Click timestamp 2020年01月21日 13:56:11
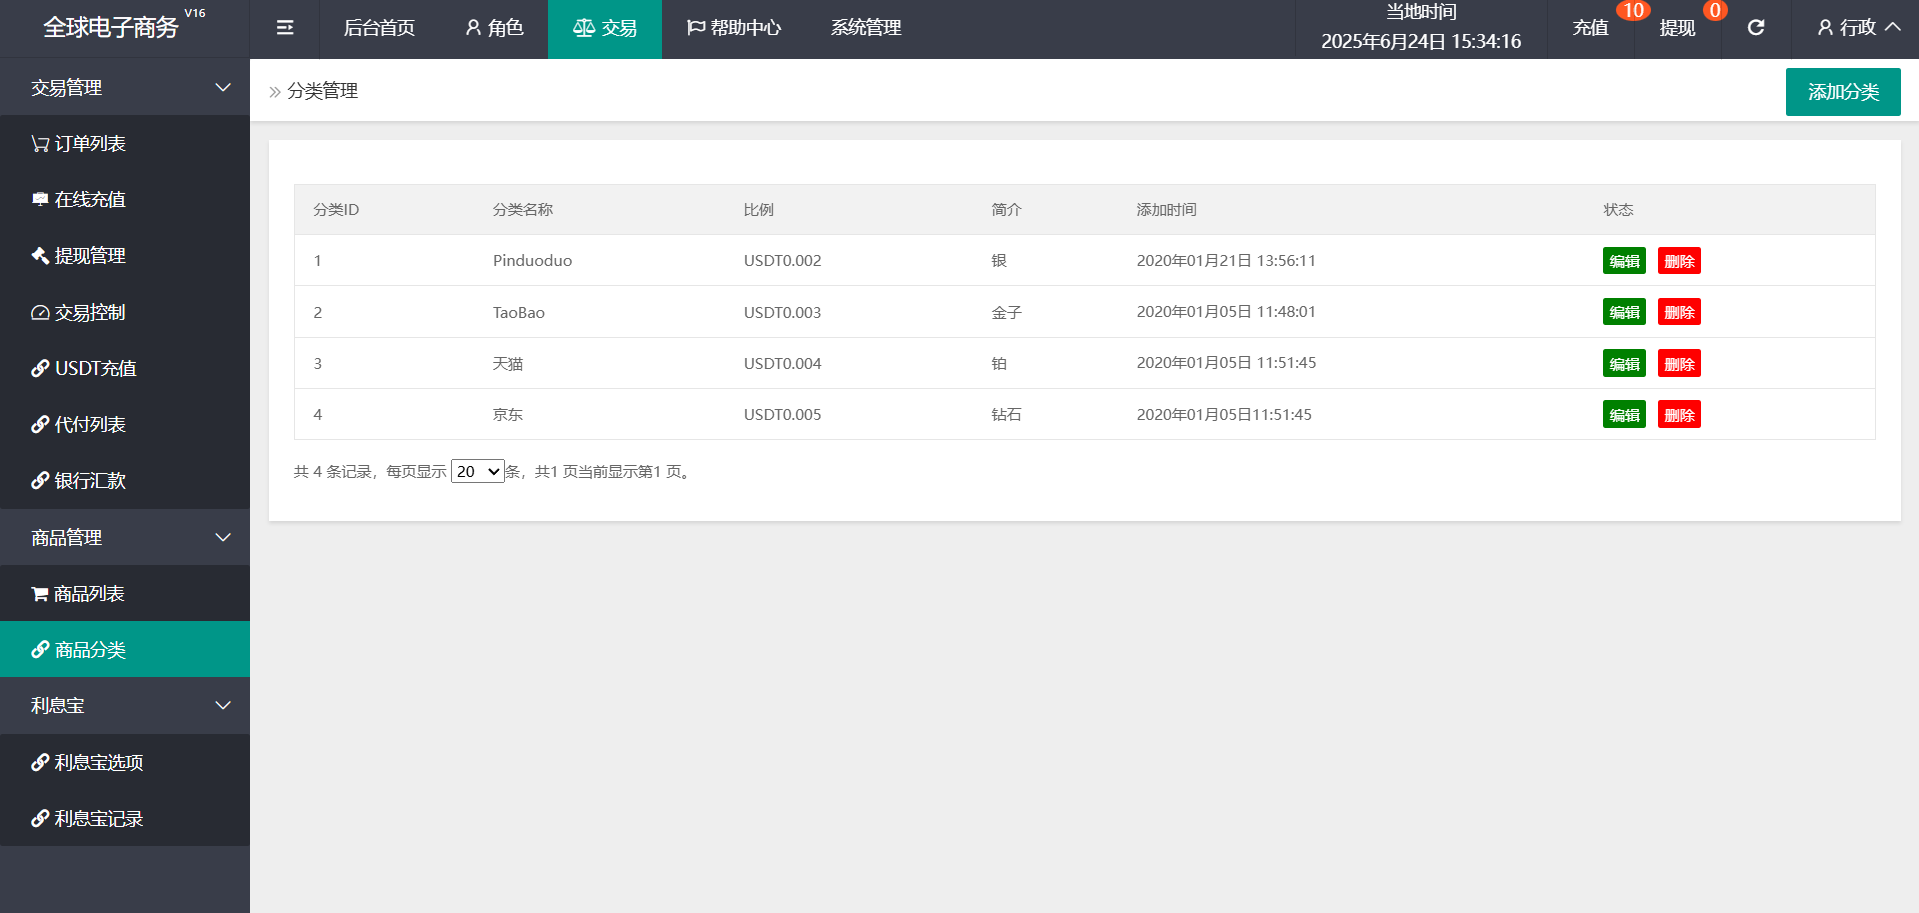 point(1227,261)
